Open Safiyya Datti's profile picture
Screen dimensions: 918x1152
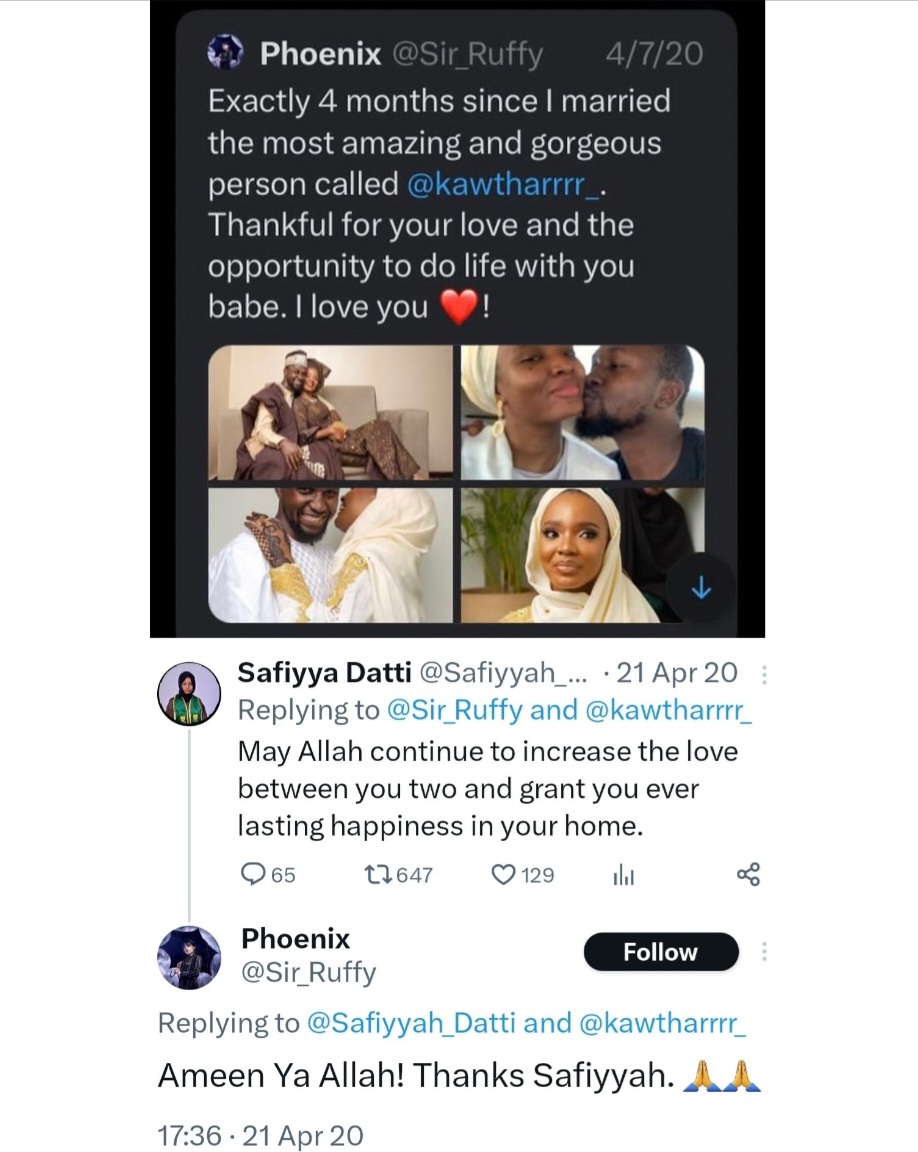[190, 693]
